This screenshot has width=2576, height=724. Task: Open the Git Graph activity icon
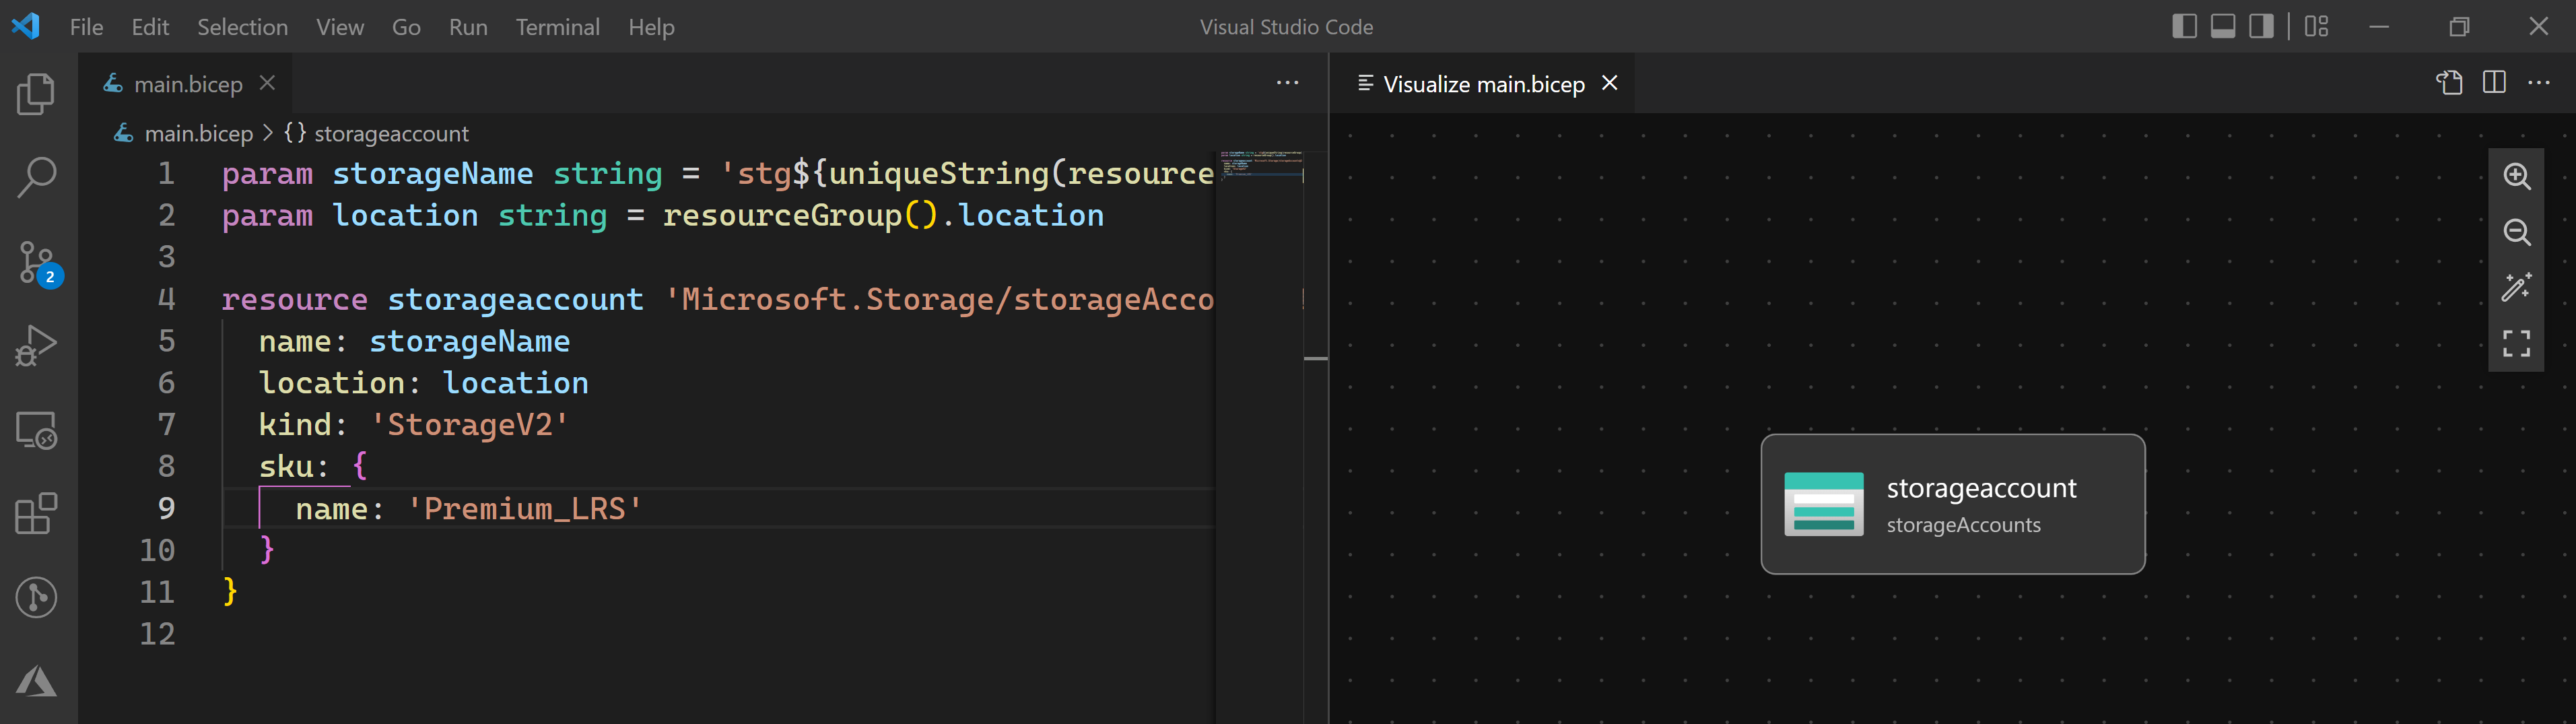[x=37, y=598]
